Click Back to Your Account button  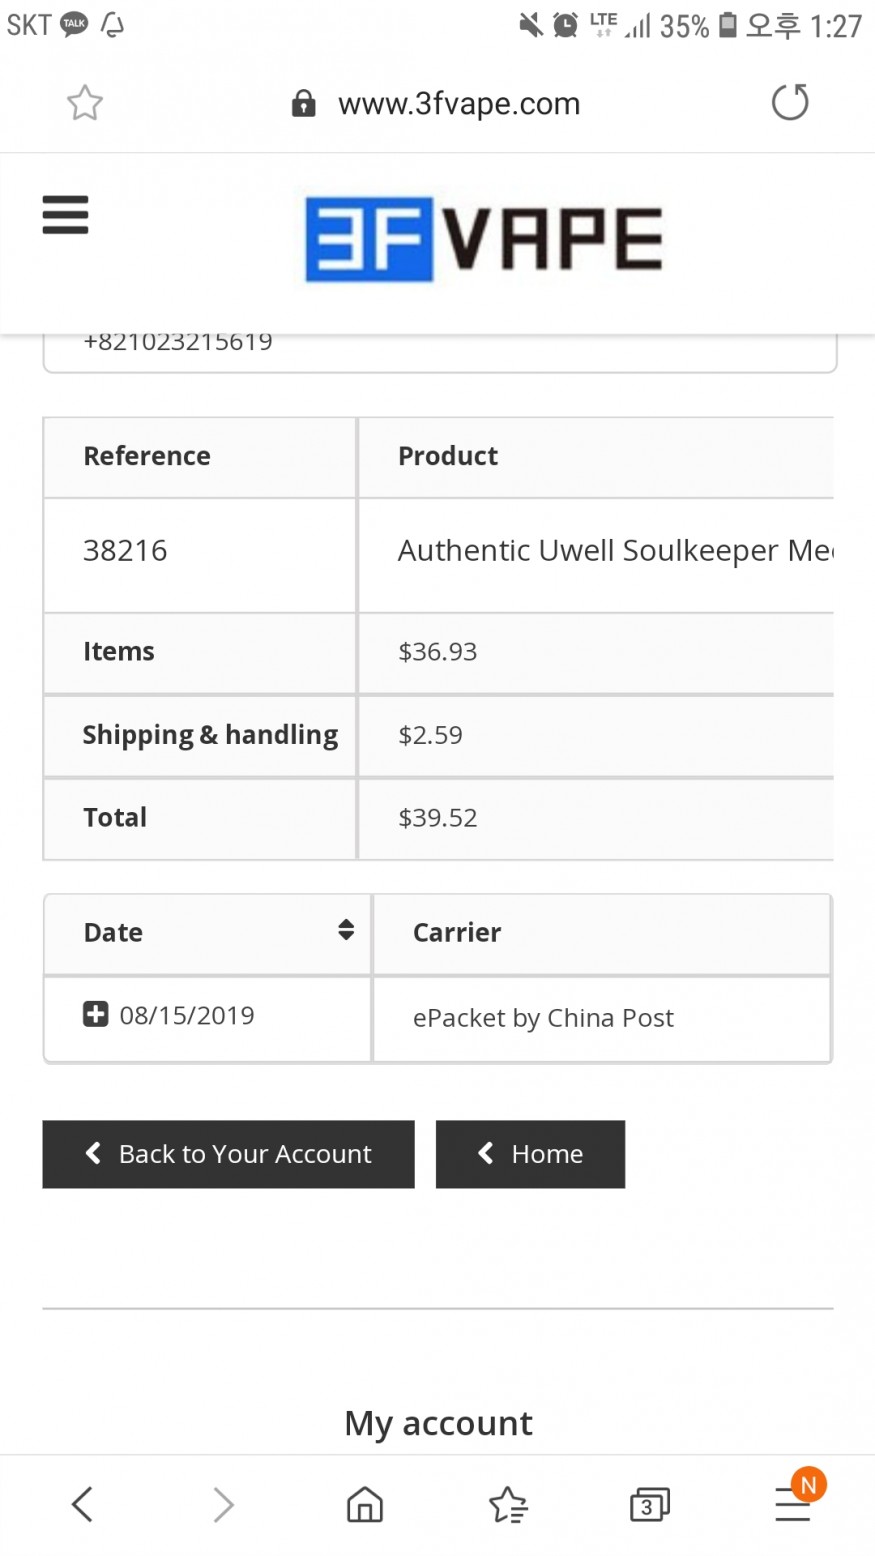point(228,1154)
